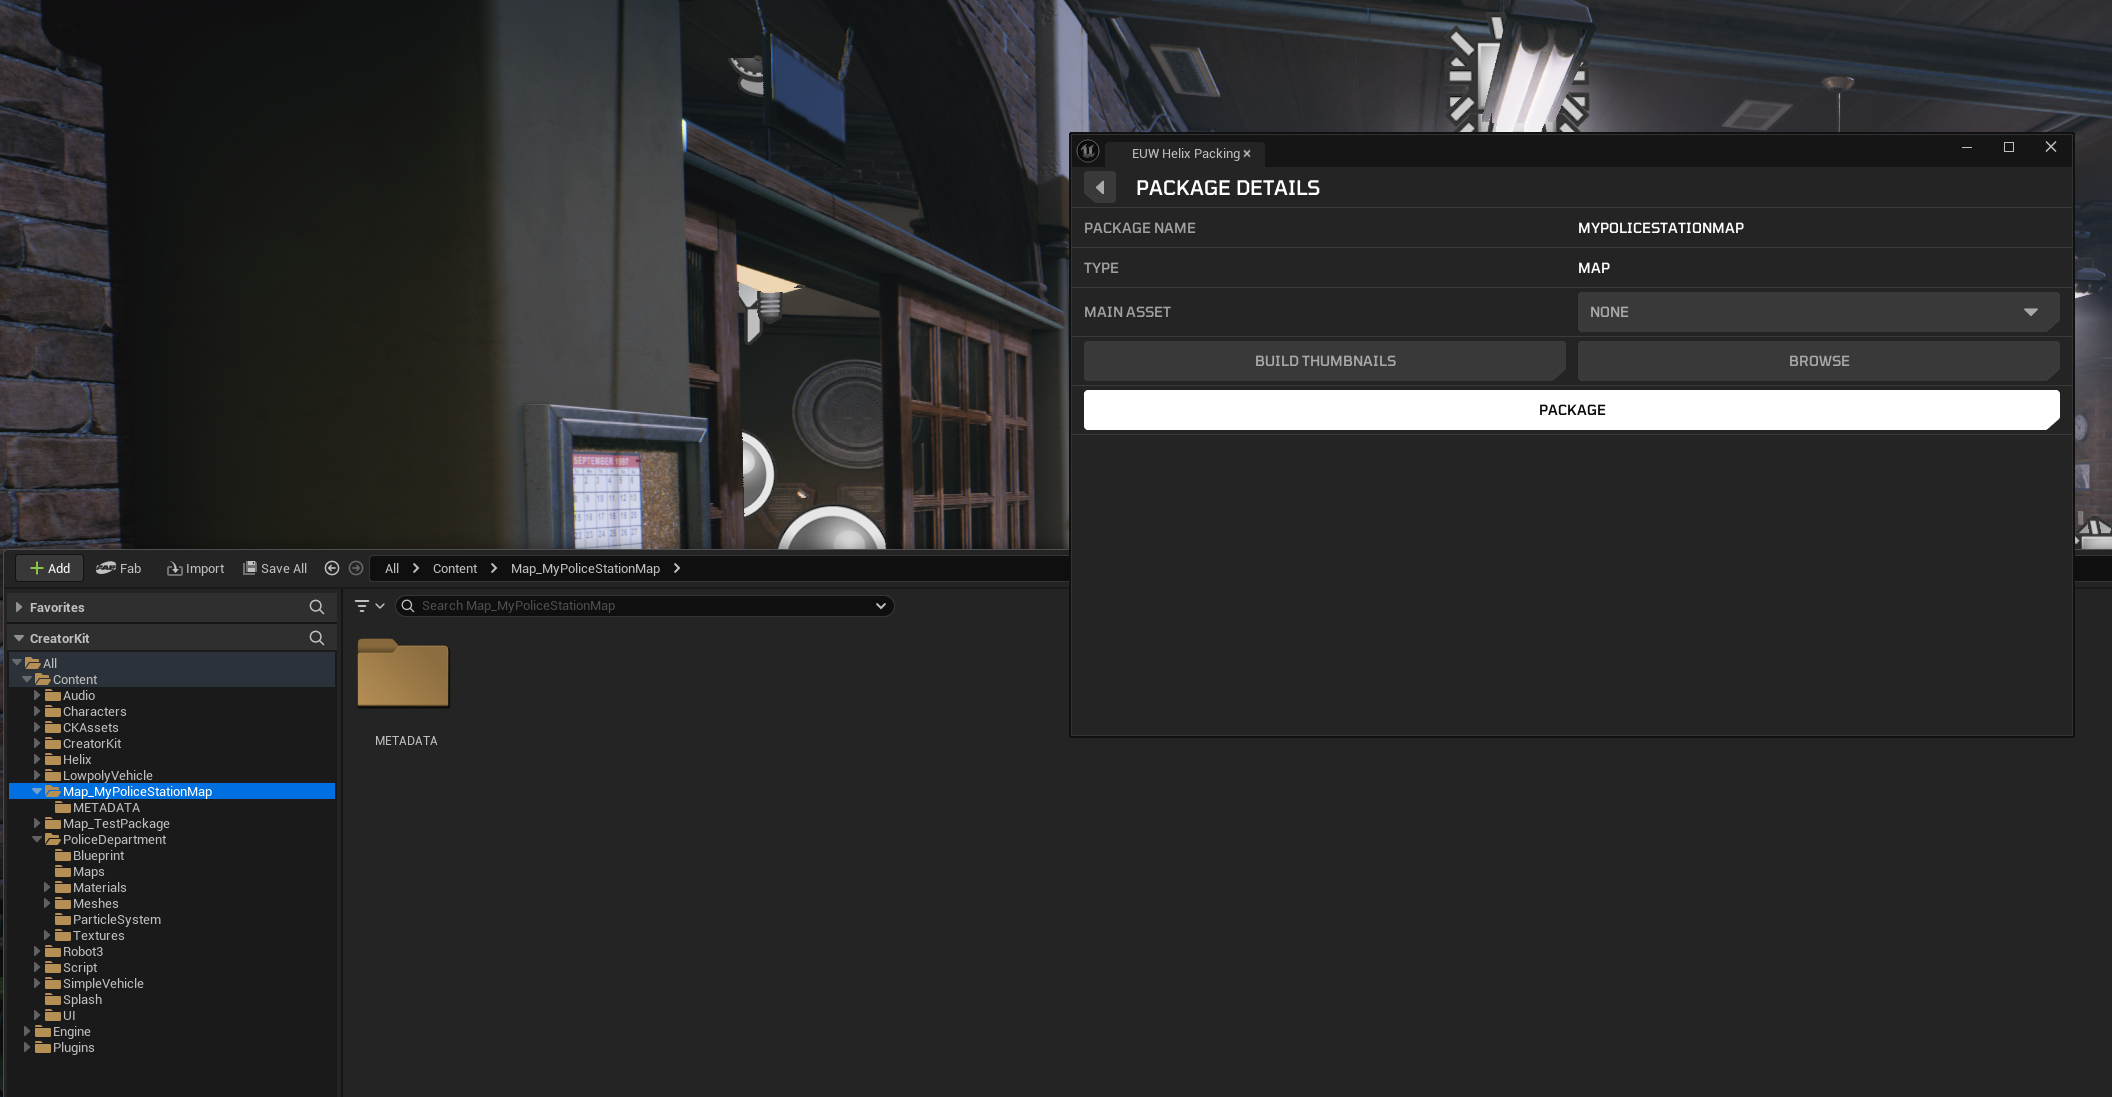Click Content in the breadcrumb path

(455, 568)
